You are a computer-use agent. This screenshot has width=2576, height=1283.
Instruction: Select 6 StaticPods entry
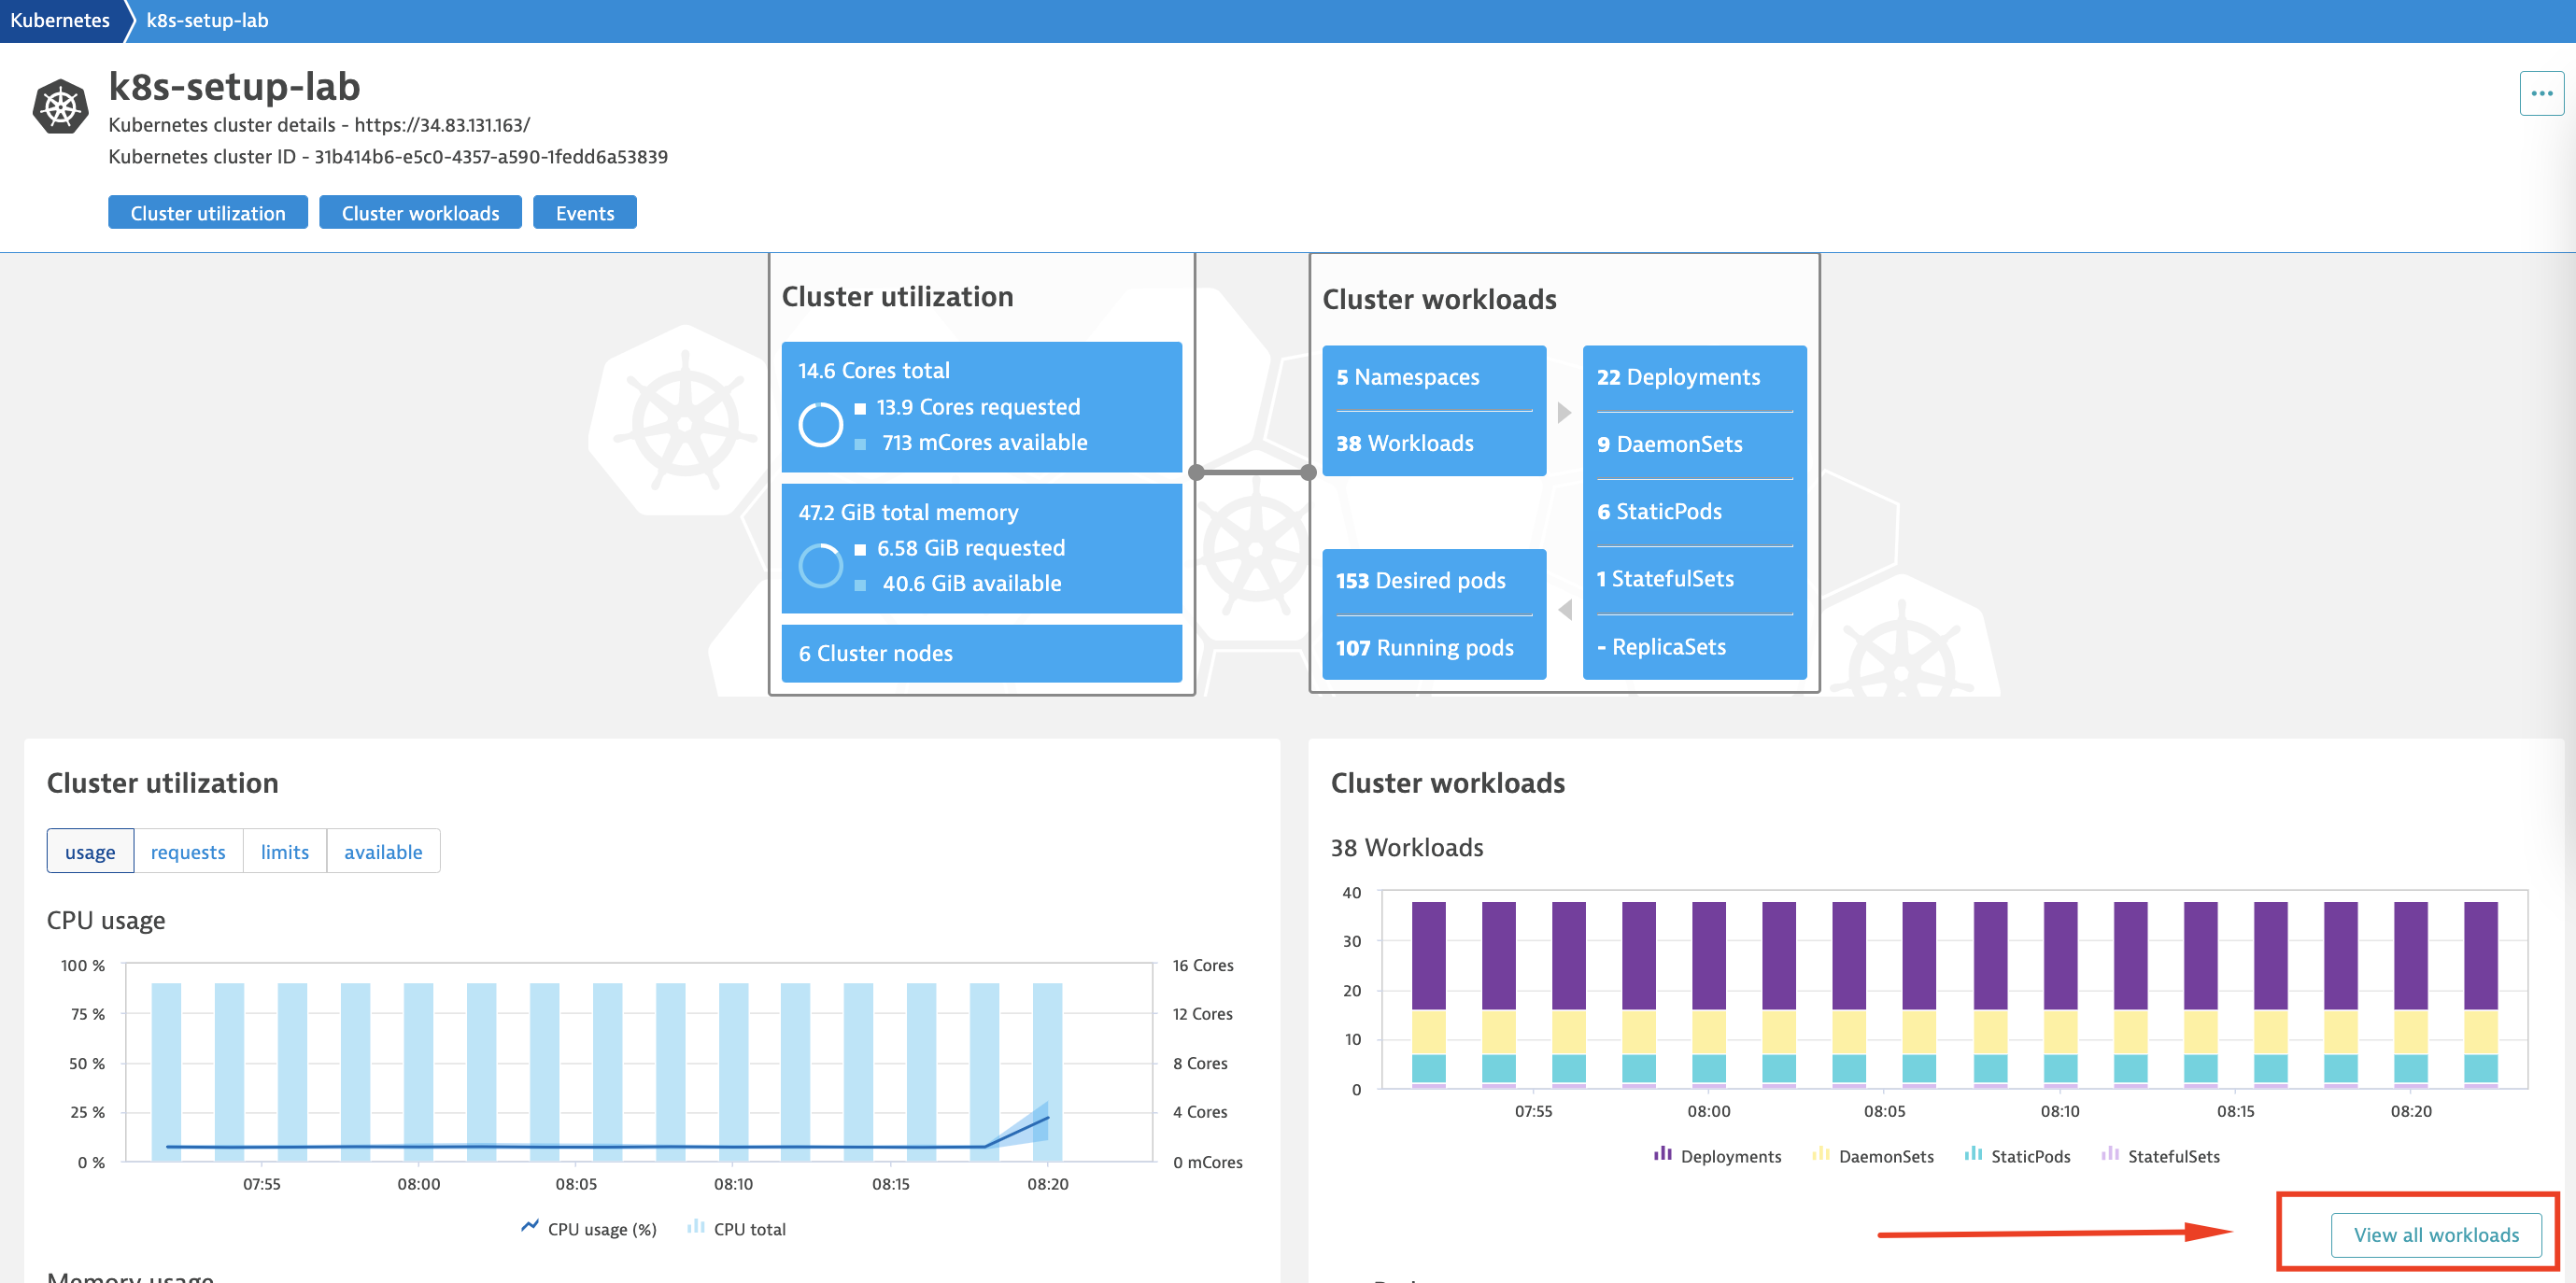[1659, 511]
